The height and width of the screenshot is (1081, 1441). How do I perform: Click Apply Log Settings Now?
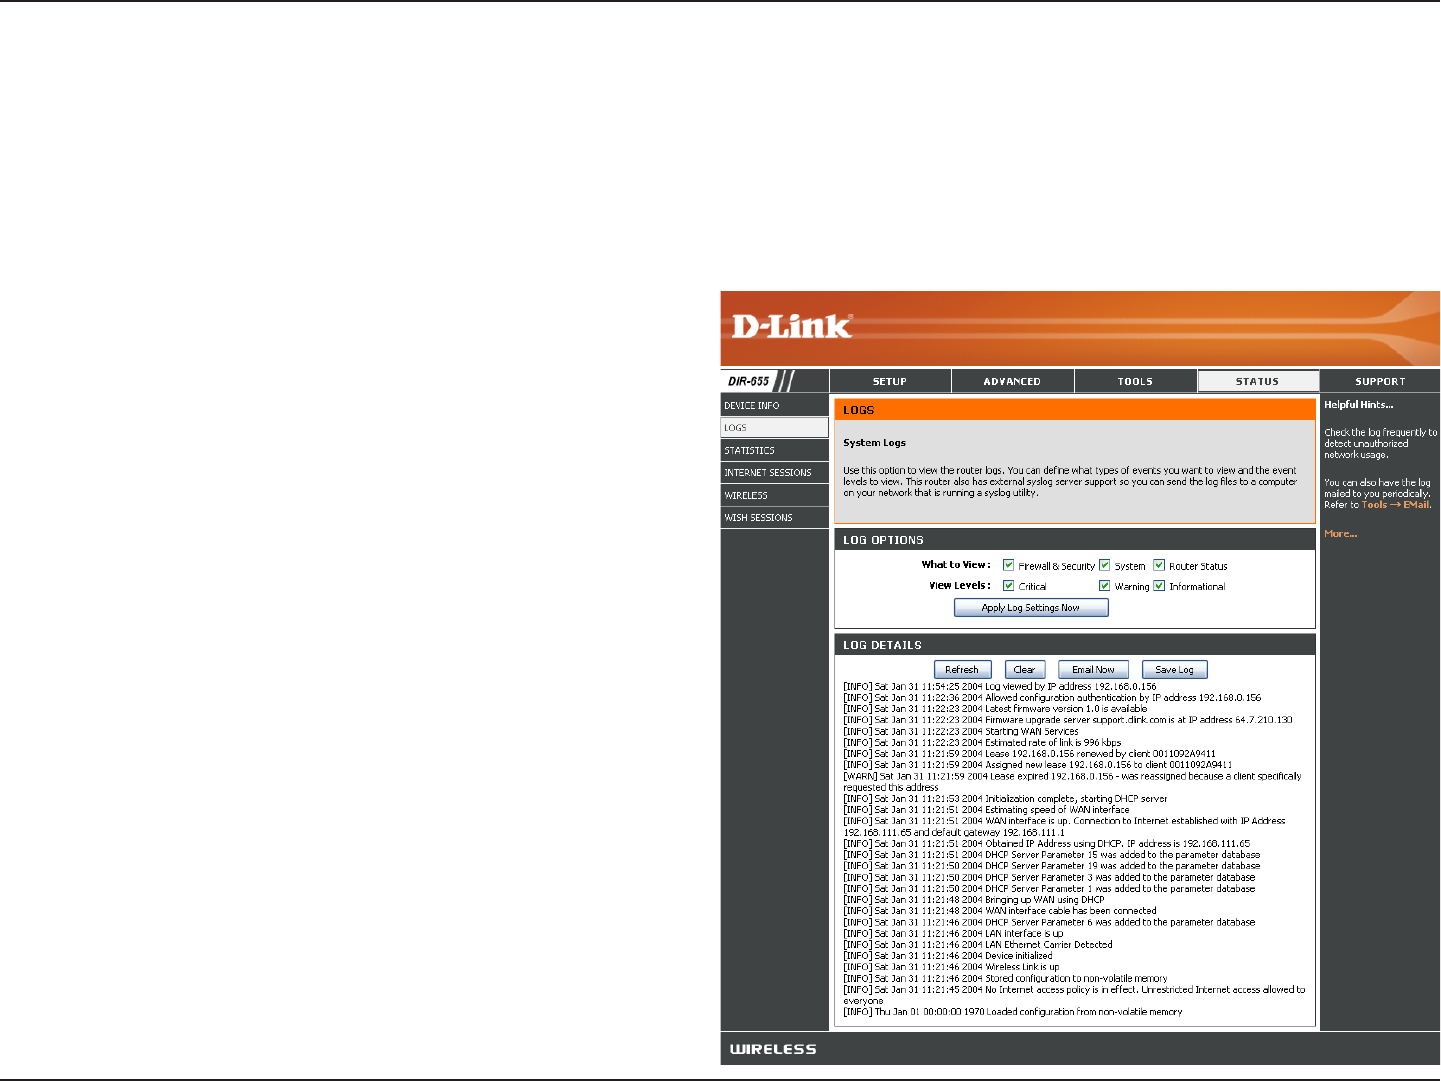(1031, 607)
